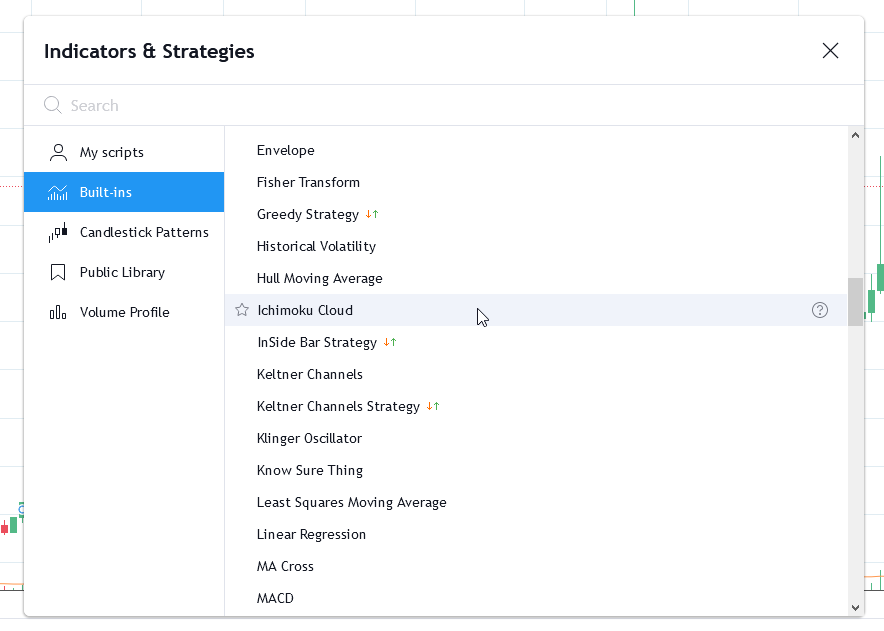Click the scrollbar down arrow
The image size is (884, 631).
[x=855, y=607]
